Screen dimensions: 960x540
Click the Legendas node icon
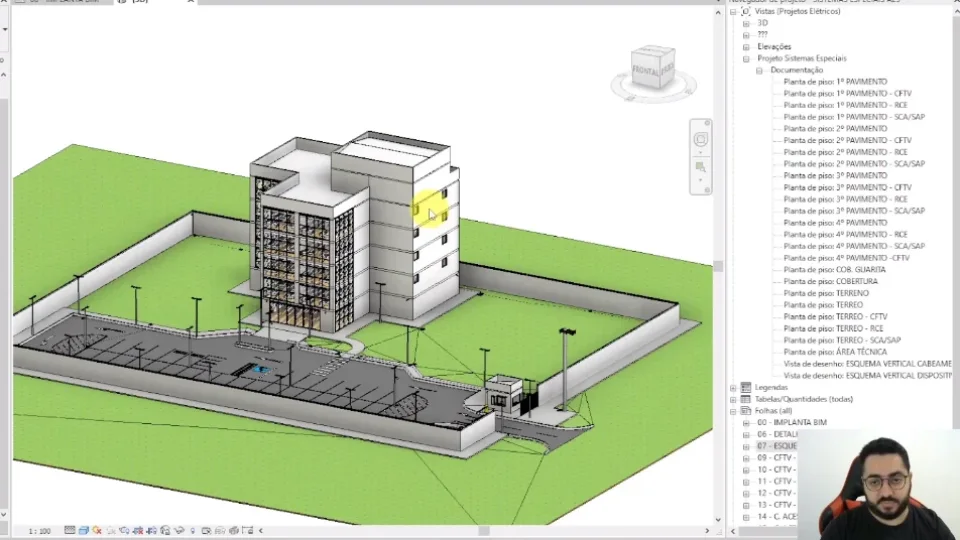pos(746,387)
